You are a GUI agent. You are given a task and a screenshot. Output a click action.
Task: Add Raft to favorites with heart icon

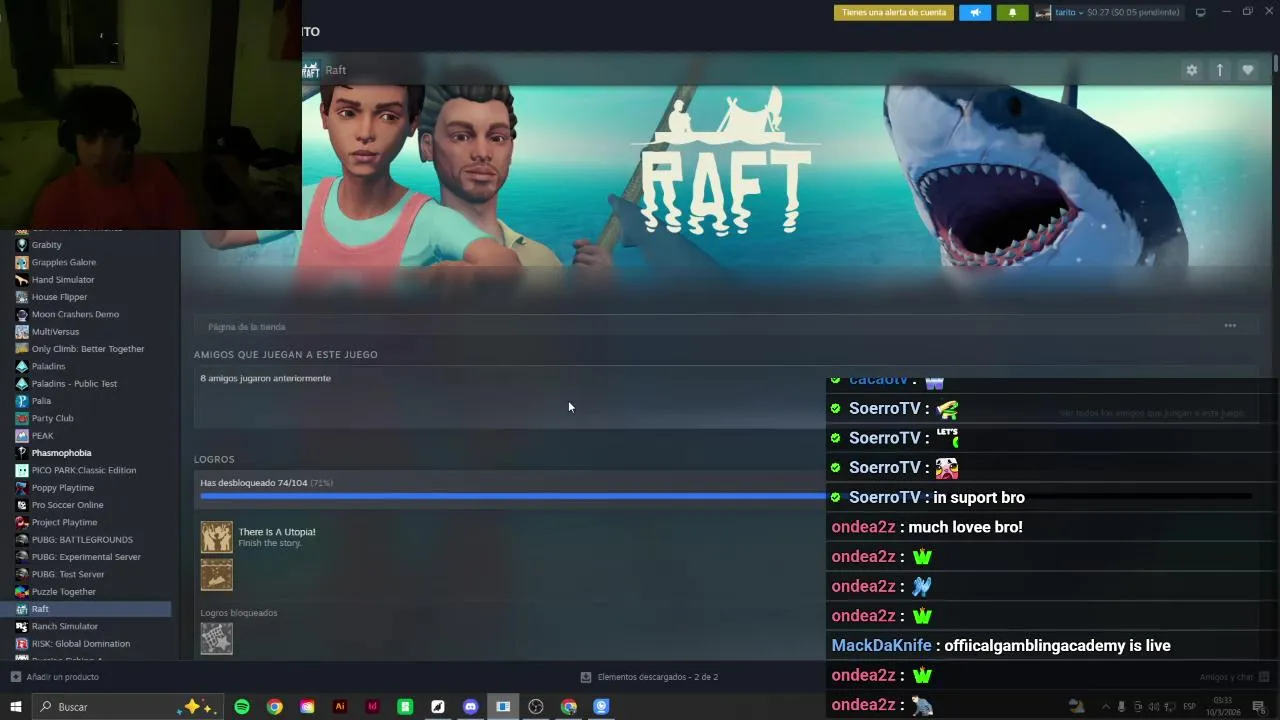[x=1247, y=70]
